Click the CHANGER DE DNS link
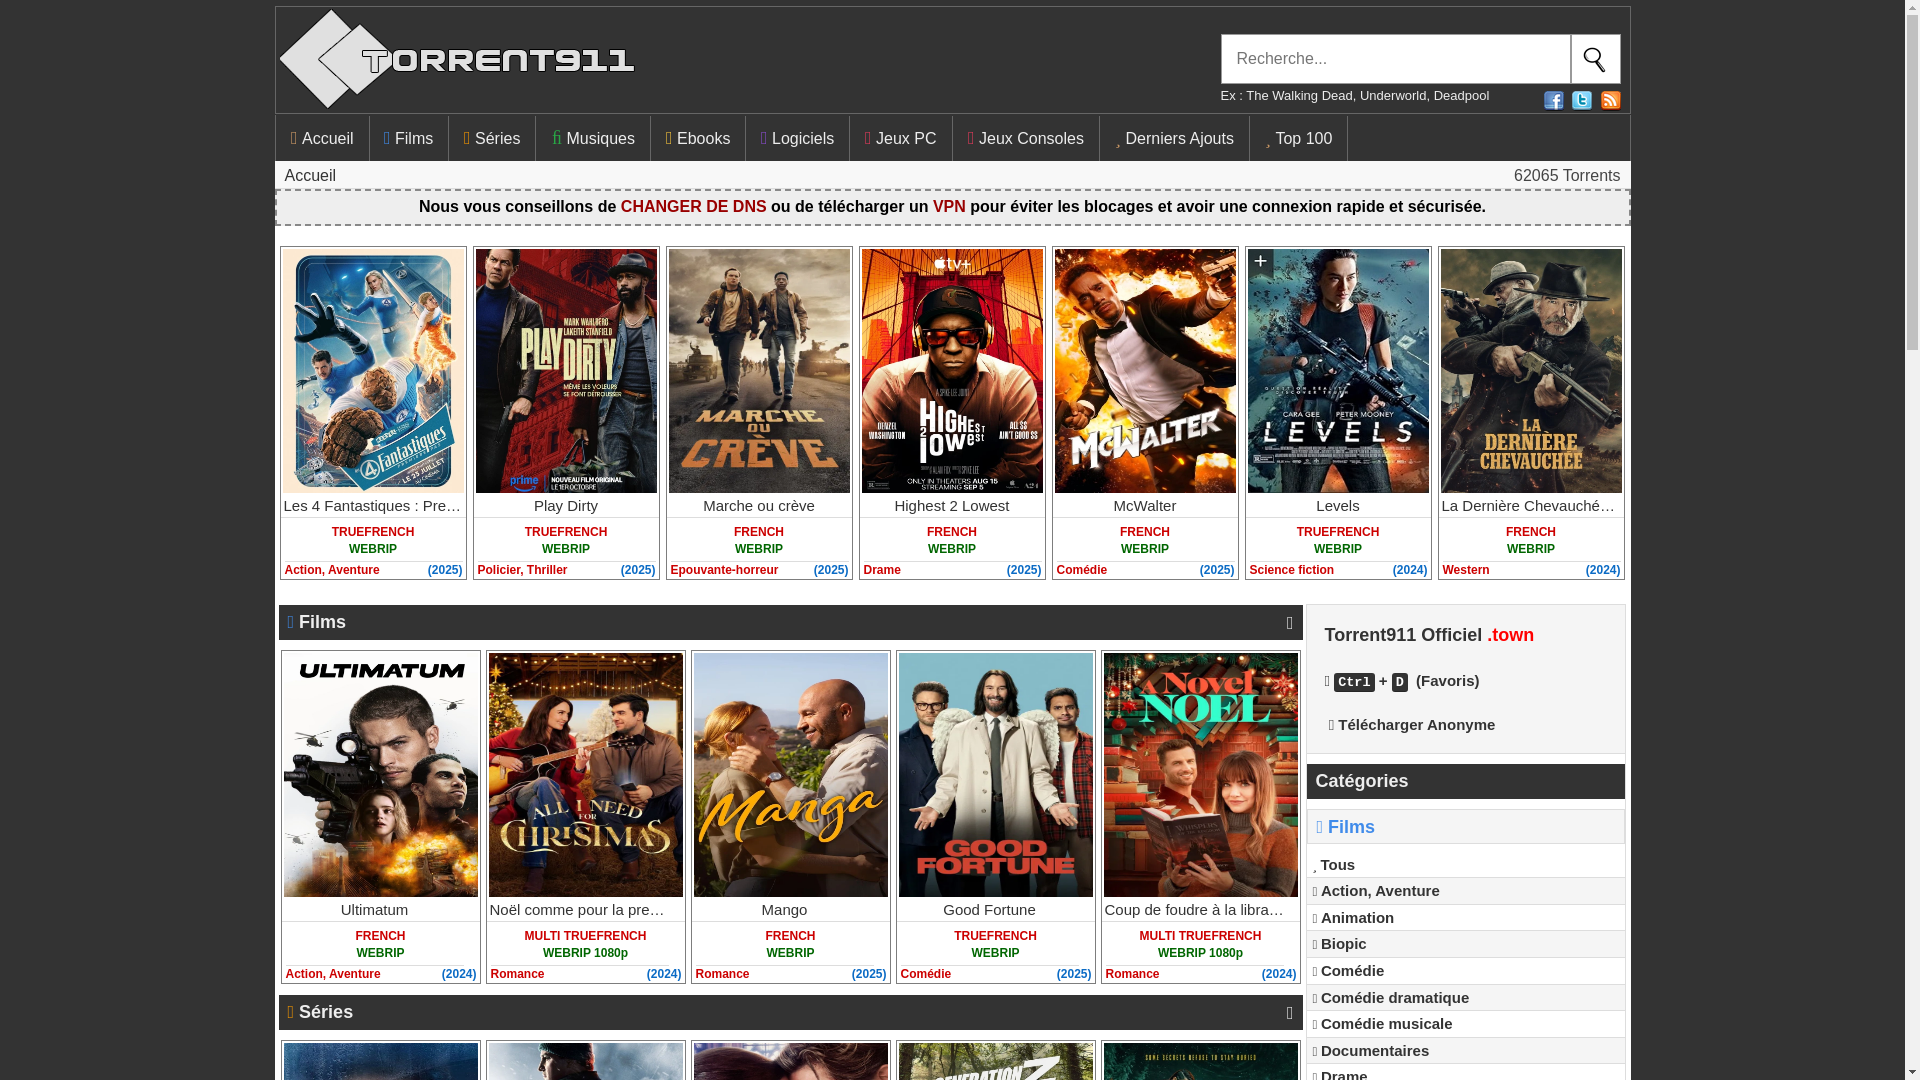 pos(693,207)
